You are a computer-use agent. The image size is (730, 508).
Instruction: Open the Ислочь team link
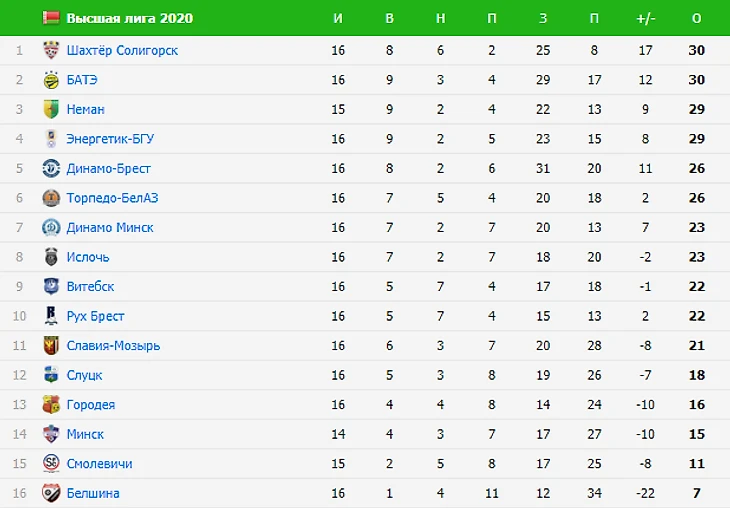click(88, 257)
